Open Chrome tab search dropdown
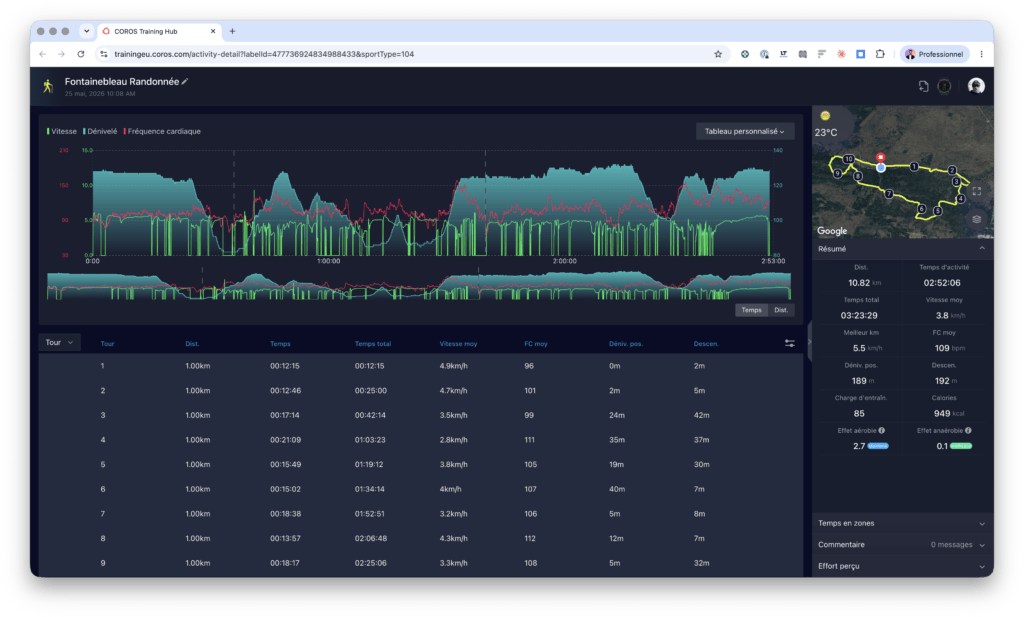1024x617 pixels. (86, 31)
